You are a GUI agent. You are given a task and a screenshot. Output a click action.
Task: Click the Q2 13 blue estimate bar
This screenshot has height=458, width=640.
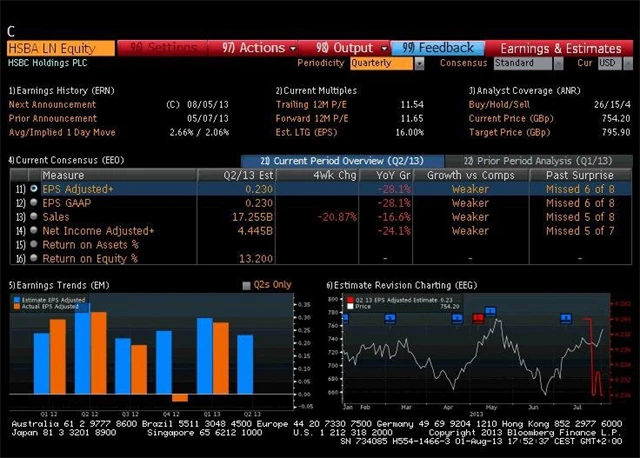coord(245,365)
